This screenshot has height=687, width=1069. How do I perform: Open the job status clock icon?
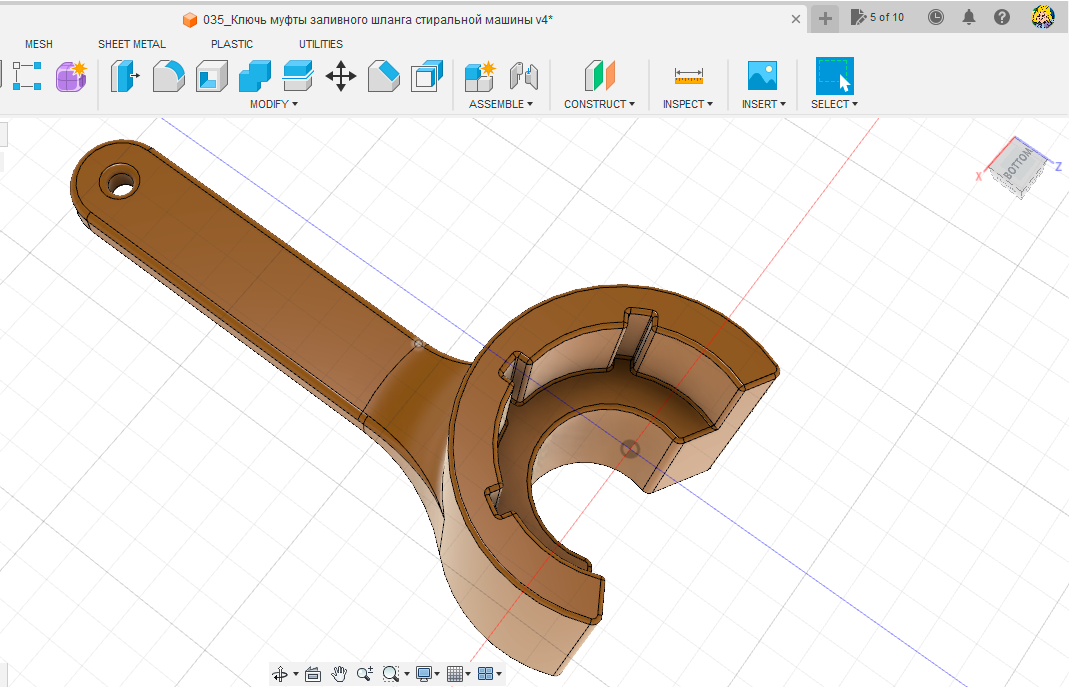point(936,17)
